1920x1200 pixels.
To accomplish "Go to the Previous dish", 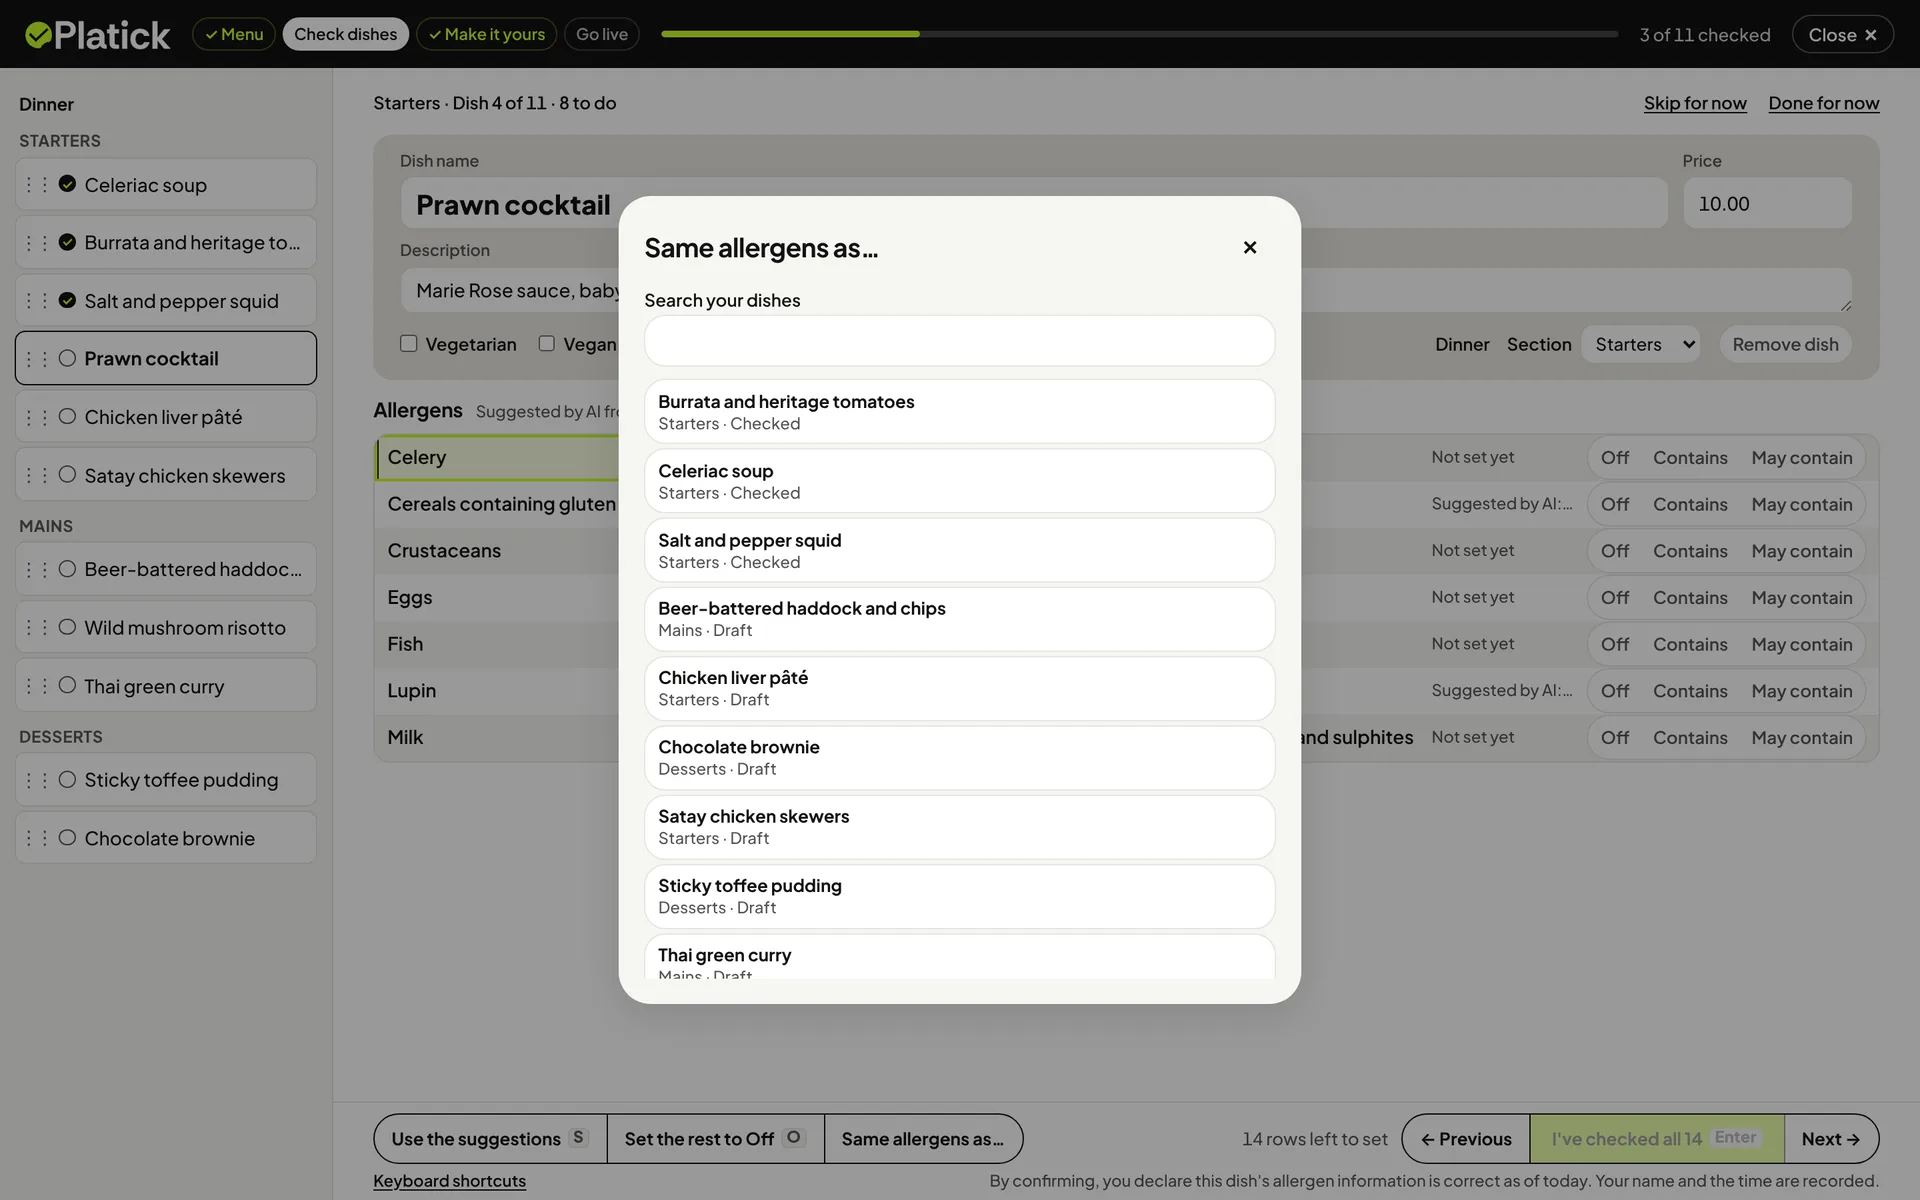I will tap(1466, 1139).
